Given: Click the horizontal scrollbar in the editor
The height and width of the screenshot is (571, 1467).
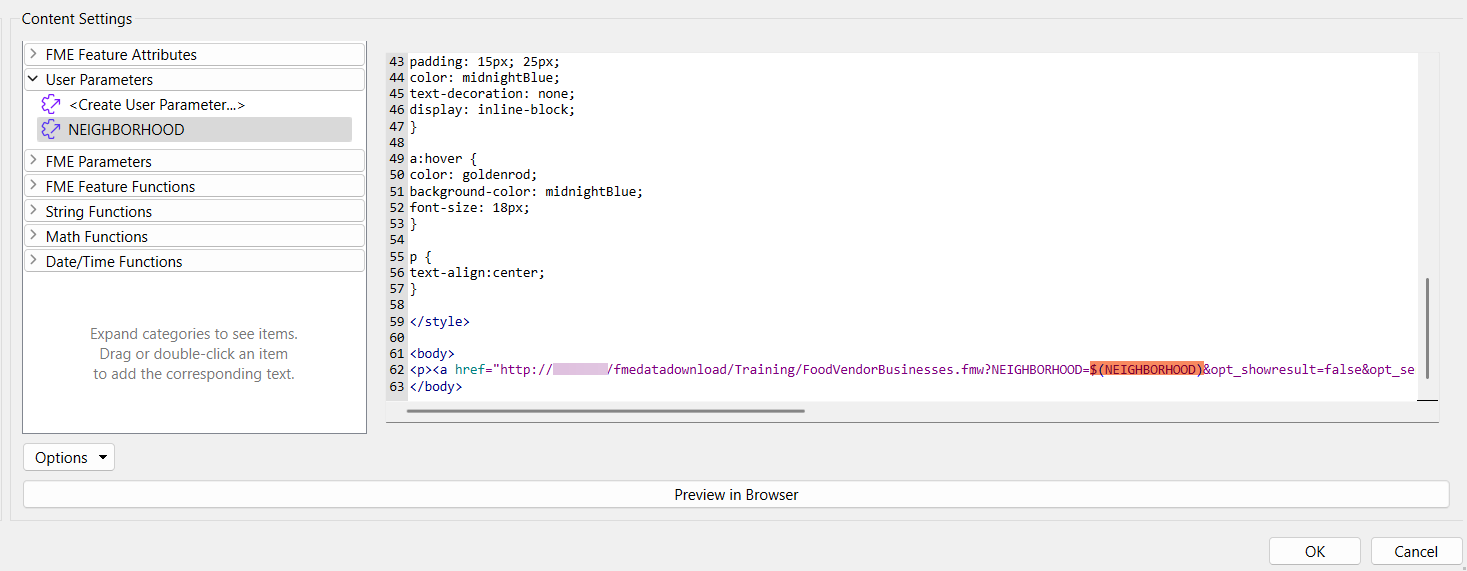Looking at the screenshot, I should tap(605, 410).
